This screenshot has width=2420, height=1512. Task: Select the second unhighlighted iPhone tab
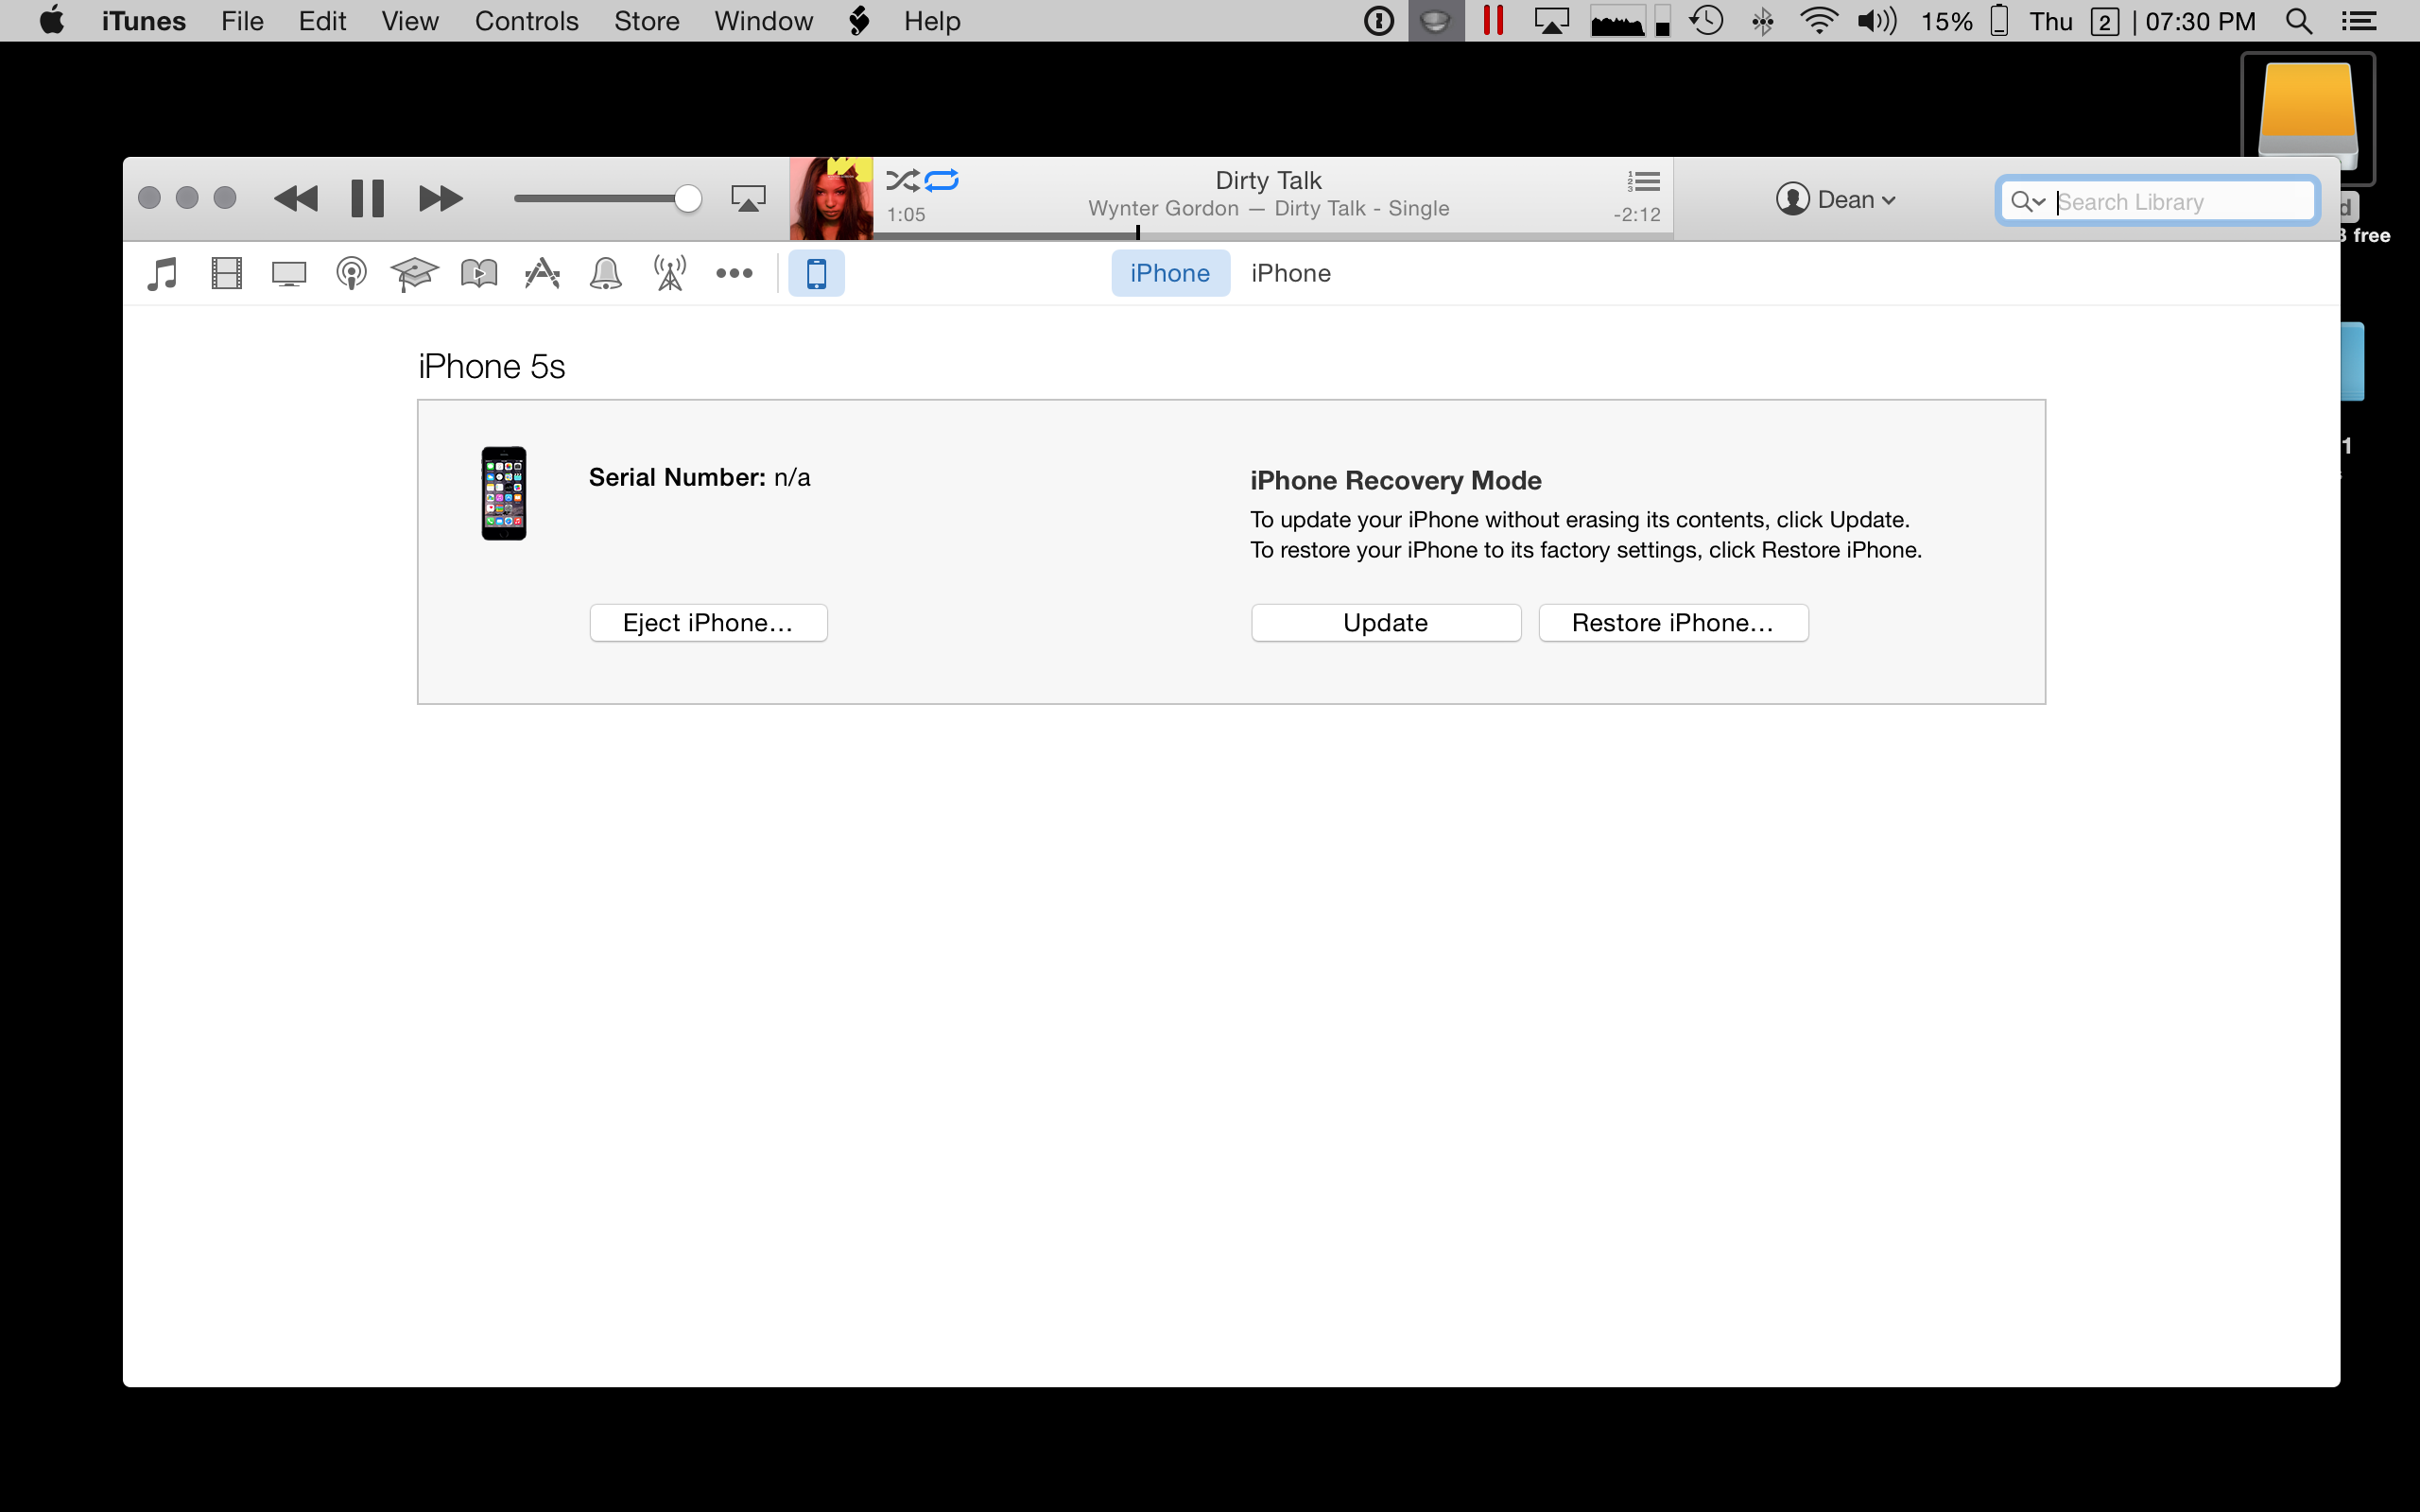click(1291, 273)
